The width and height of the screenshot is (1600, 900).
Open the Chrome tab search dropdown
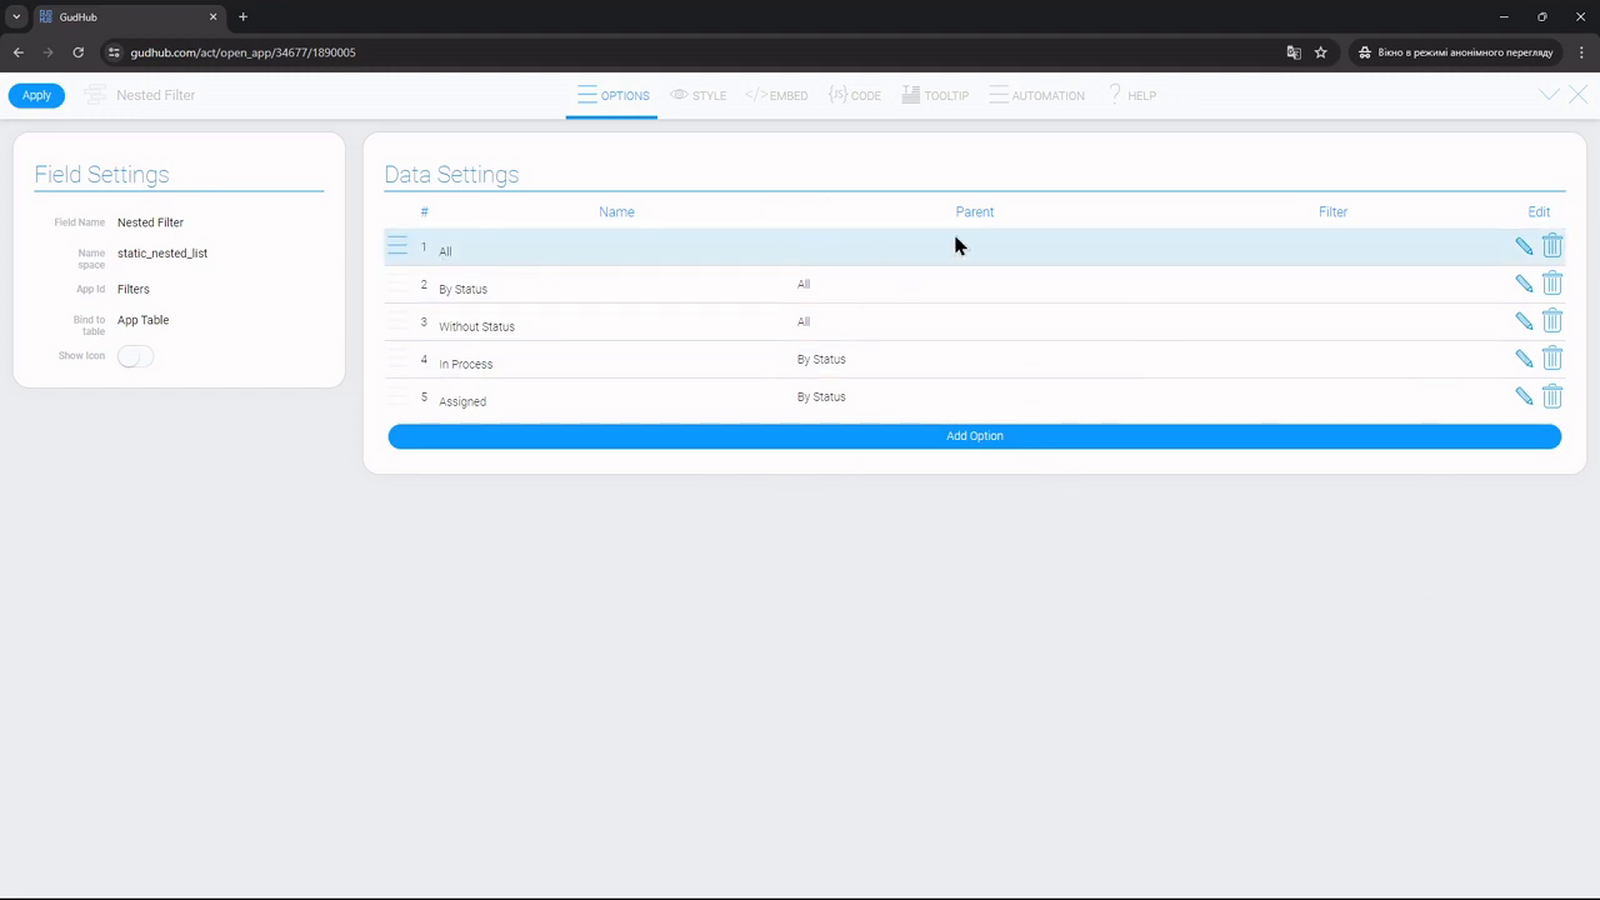tap(16, 17)
